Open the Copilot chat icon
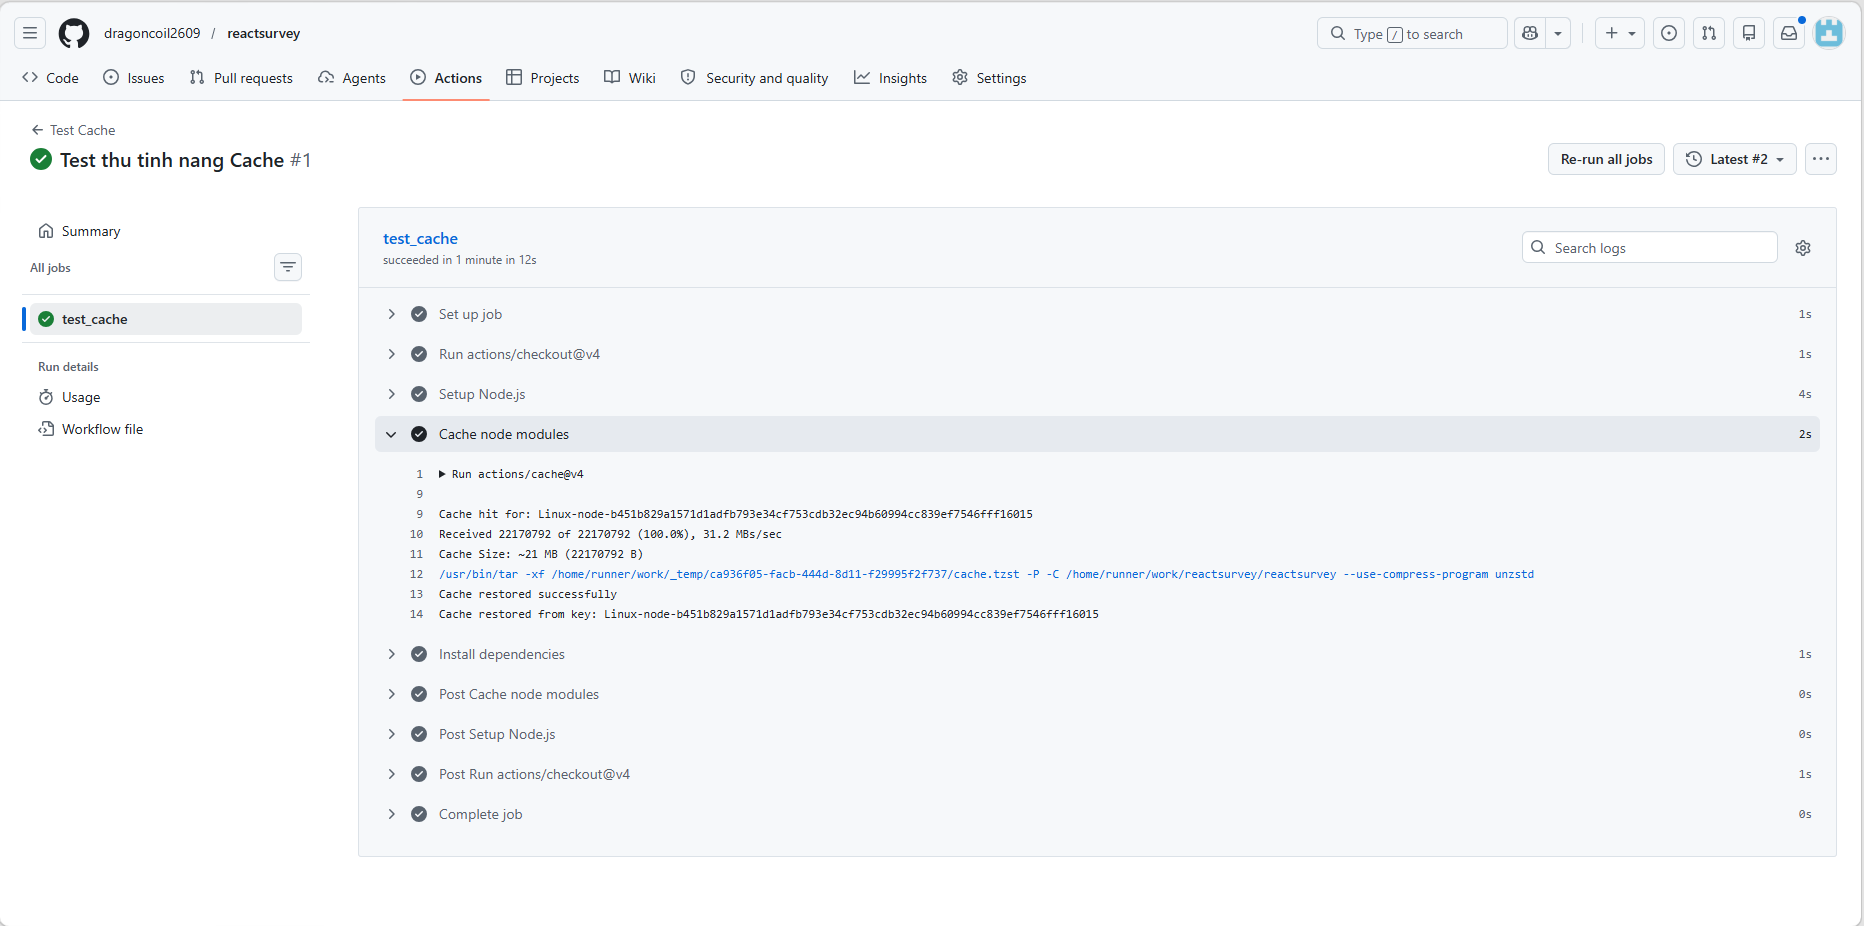Viewport: 1864px width, 926px height. [x=1530, y=33]
